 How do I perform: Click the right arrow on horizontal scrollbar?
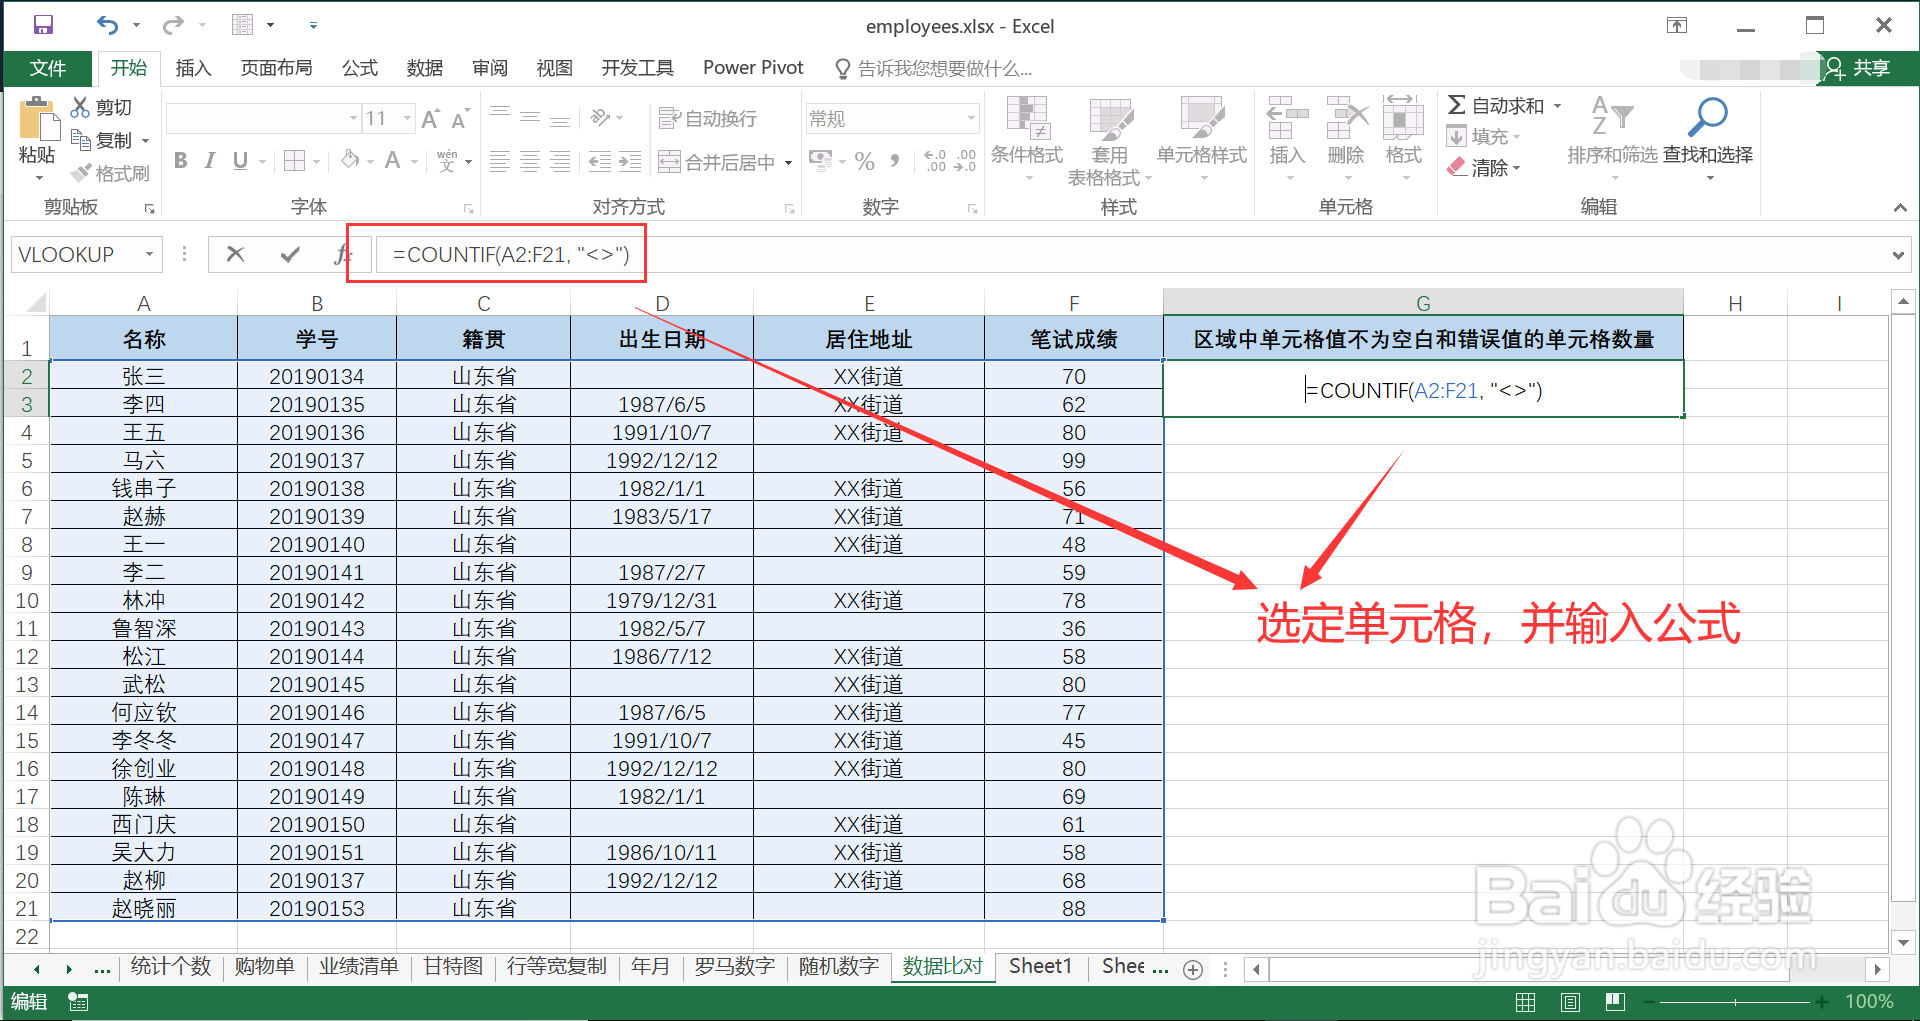(x=1878, y=968)
